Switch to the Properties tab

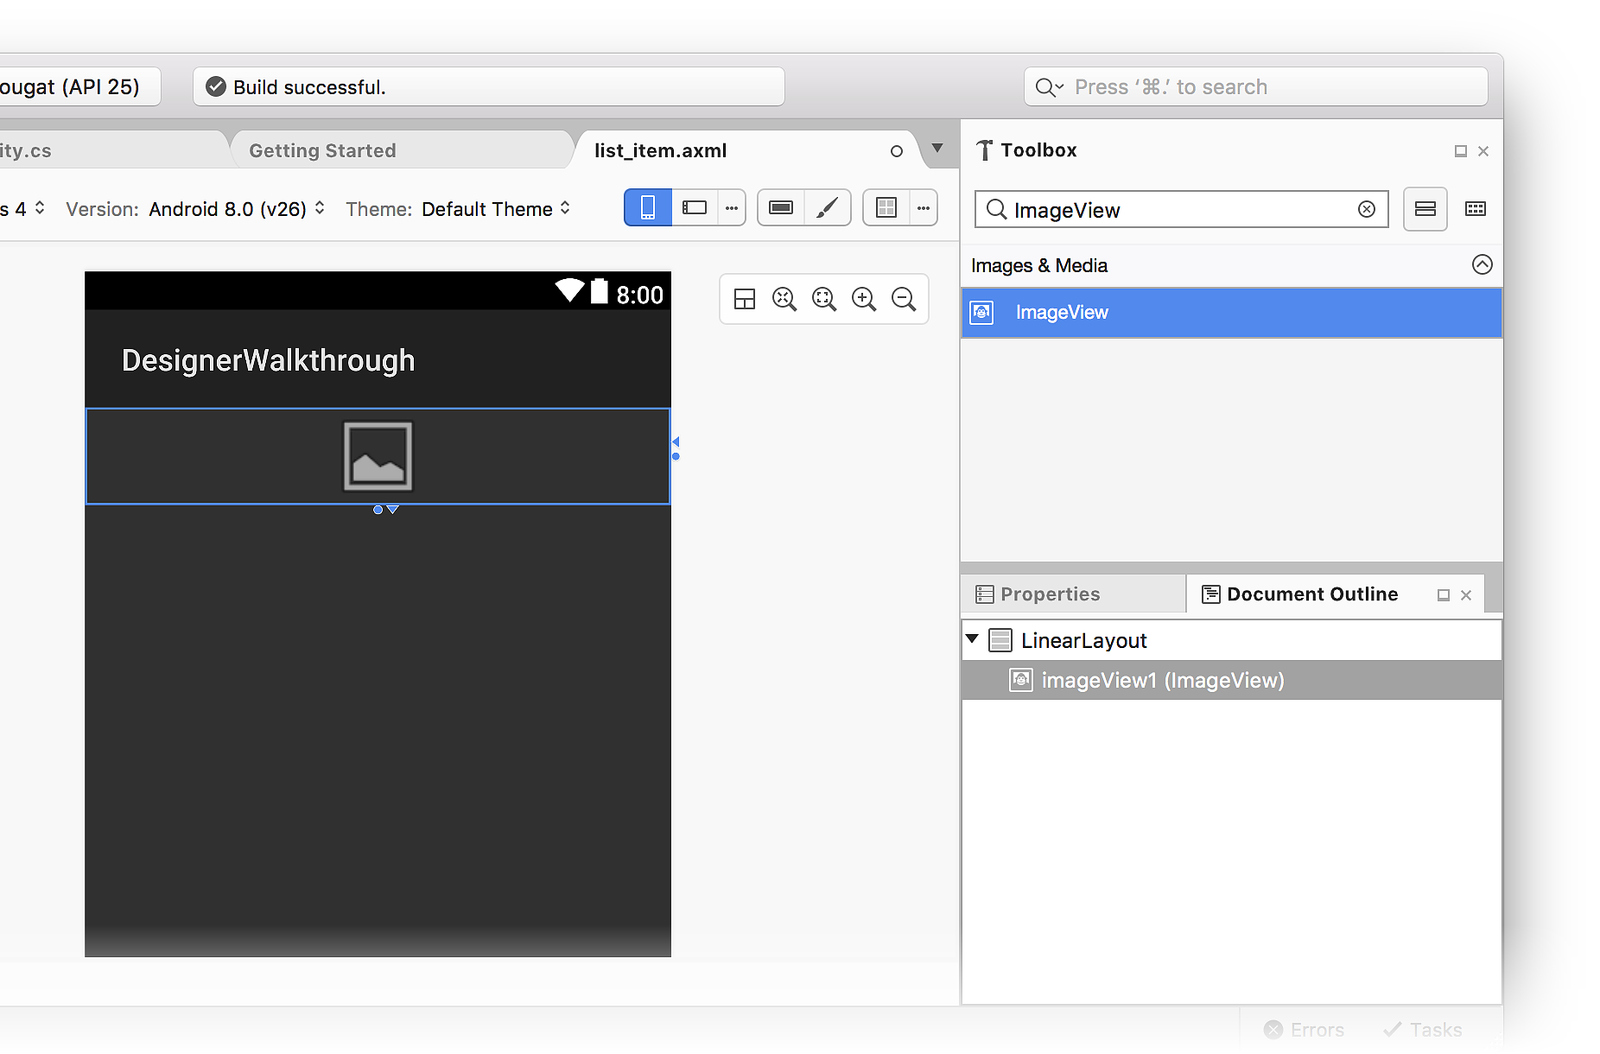point(1073,594)
